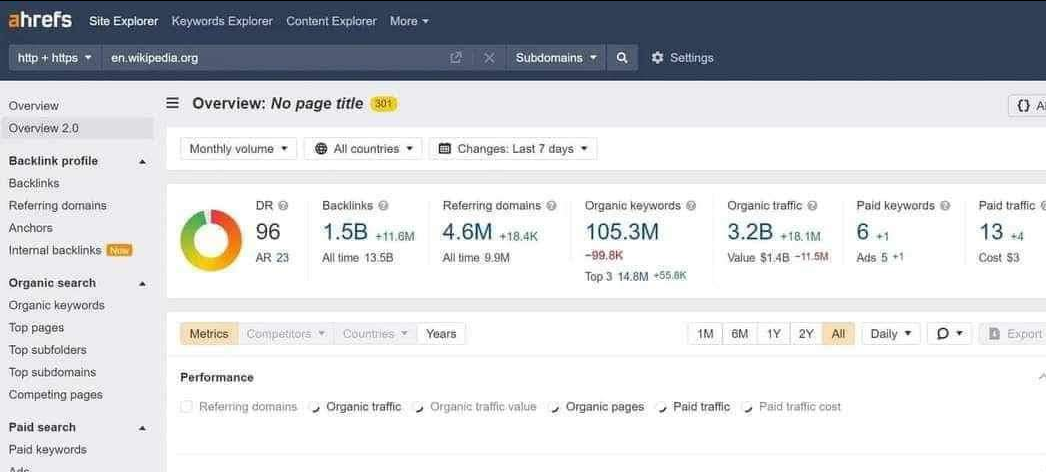1046x472 pixels.
Task: Click the Paid keywords help icon
Action: pos(945,206)
